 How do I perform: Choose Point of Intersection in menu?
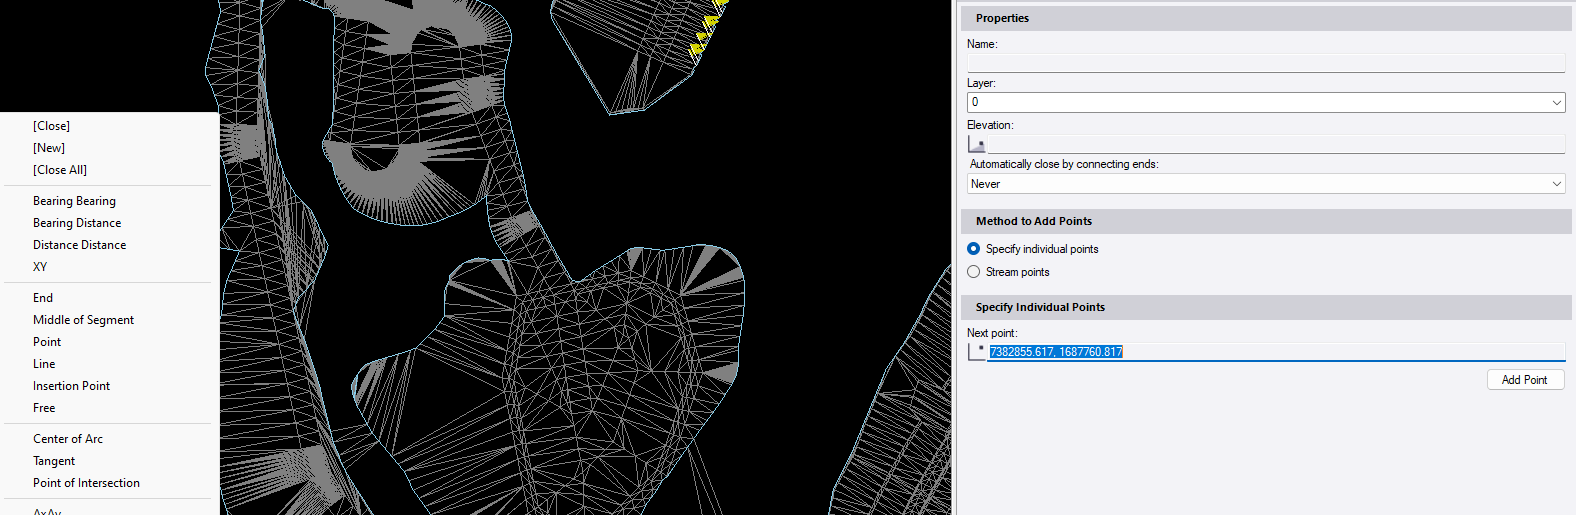86,483
